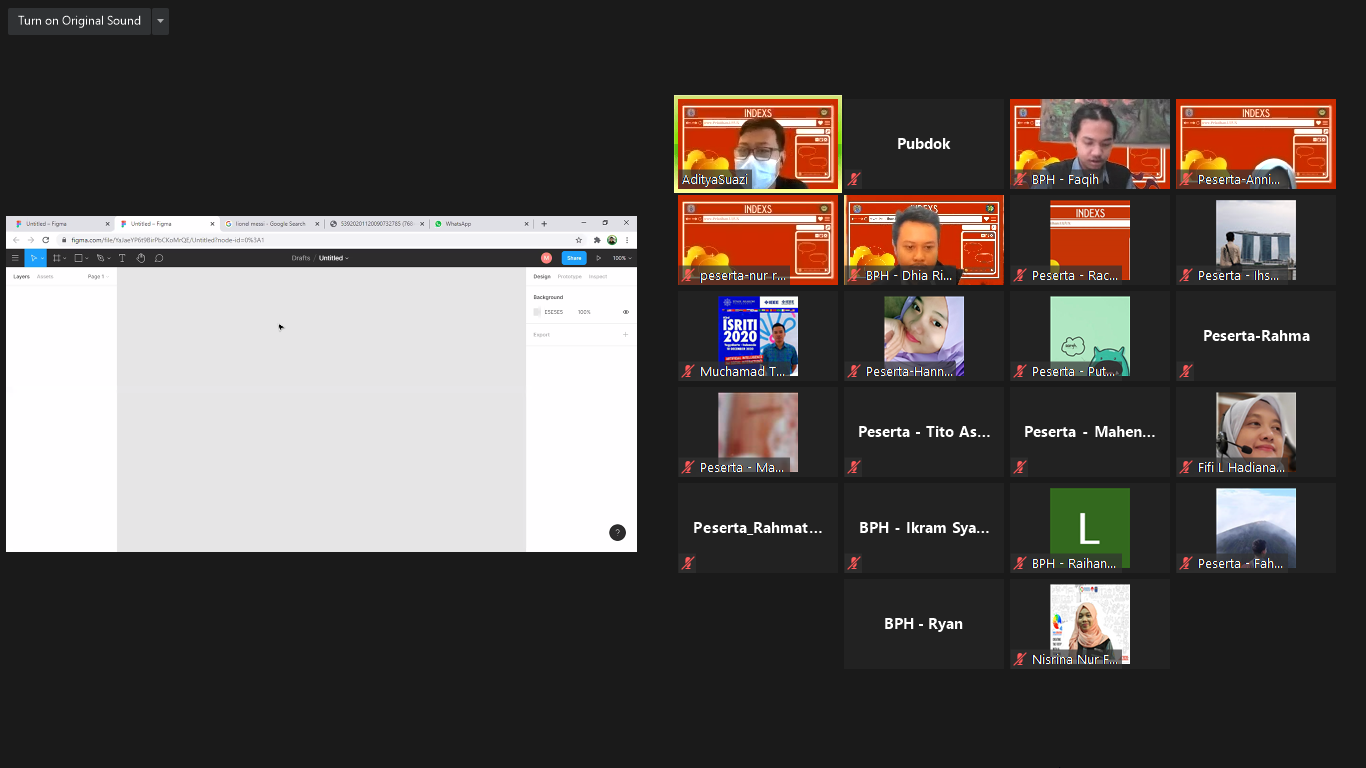The width and height of the screenshot is (1366, 768).
Task: Click the Peserta-Rahma participant tile
Action: 1256,335
